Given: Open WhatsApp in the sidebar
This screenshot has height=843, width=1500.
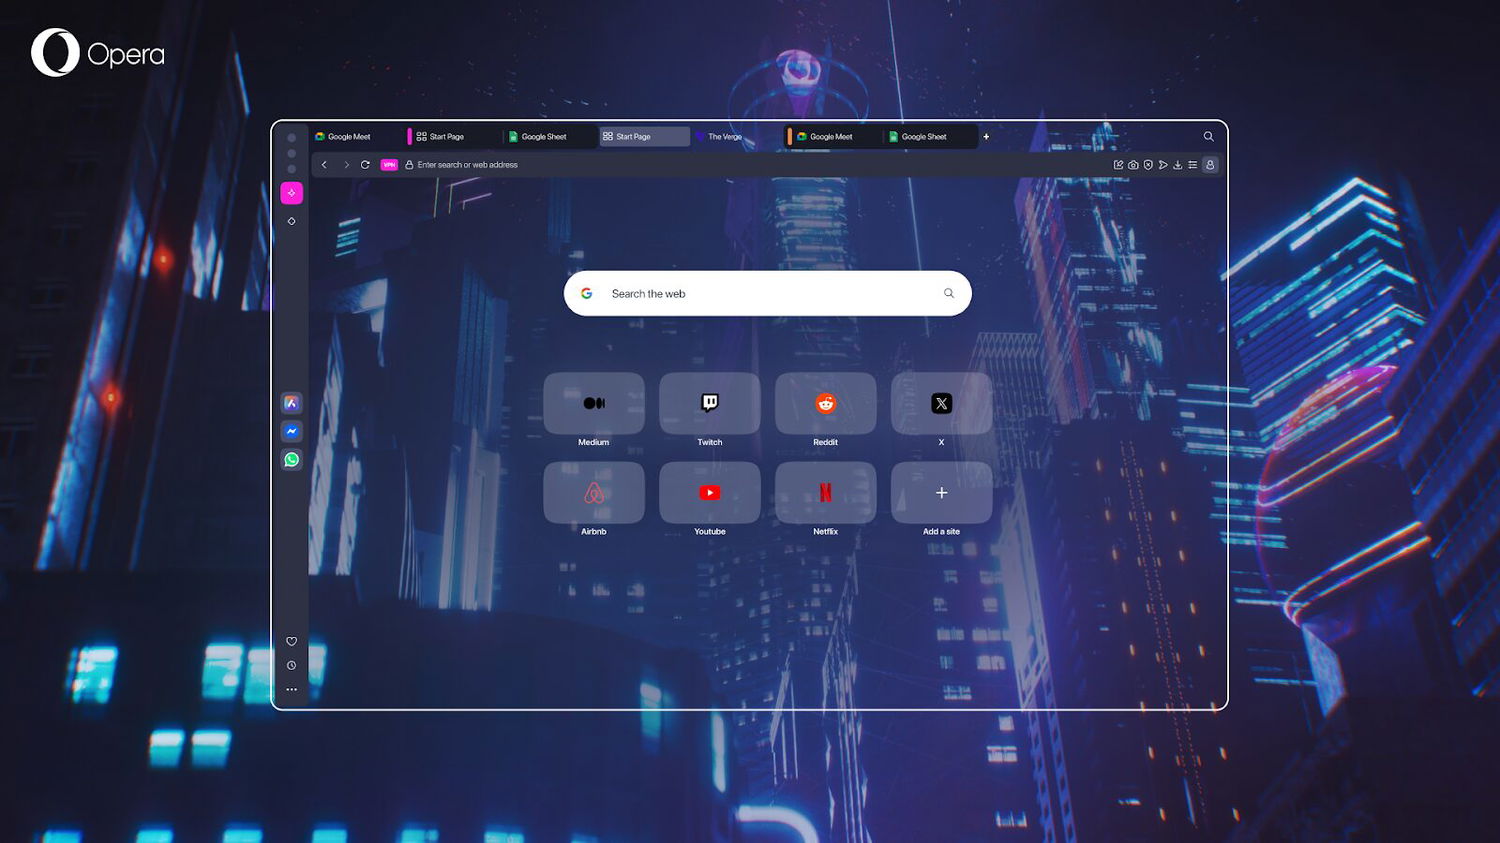Looking at the screenshot, I should (x=291, y=460).
